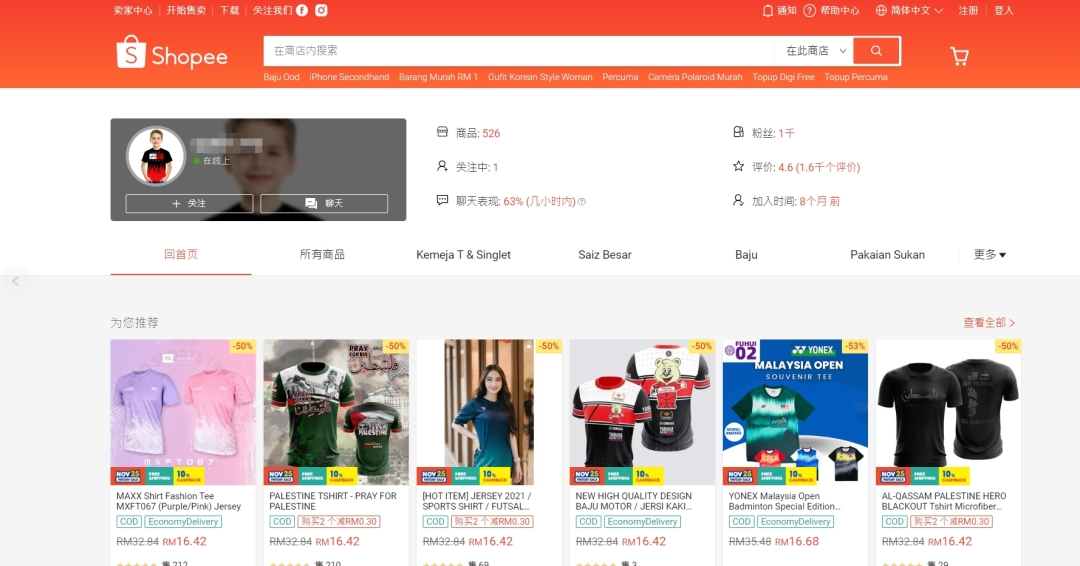Click Oufit Korean Style Woman suggestion
The image size is (1080, 566).
coord(540,77)
